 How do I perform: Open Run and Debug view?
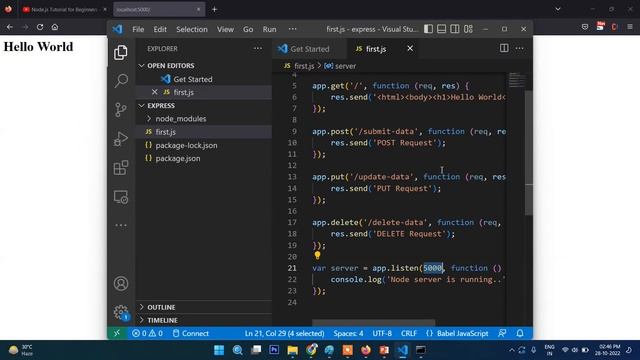[x=121, y=139]
